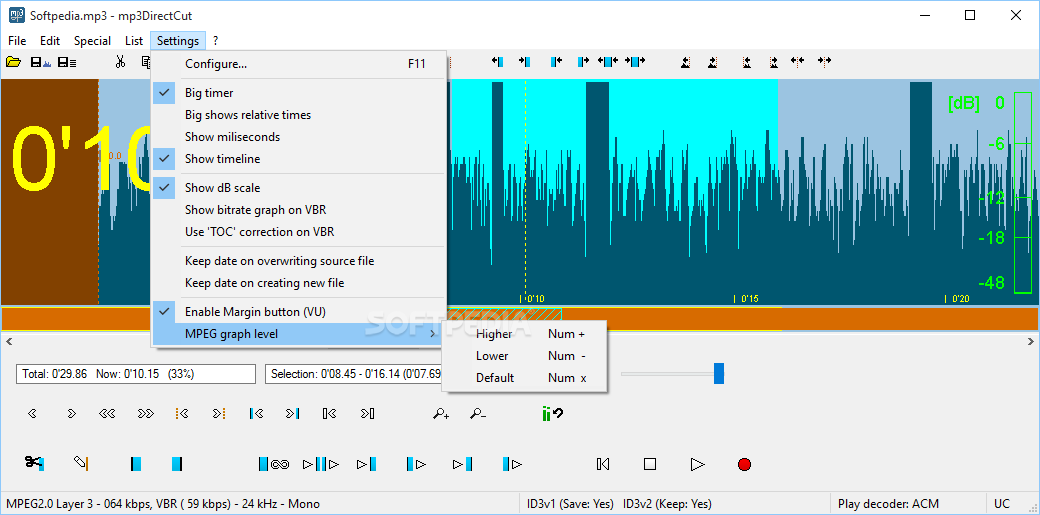Image resolution: width=1040 pixels, height=515 pixels.
Task: Click the double right chevron jump-forward button
Action: 146,413
